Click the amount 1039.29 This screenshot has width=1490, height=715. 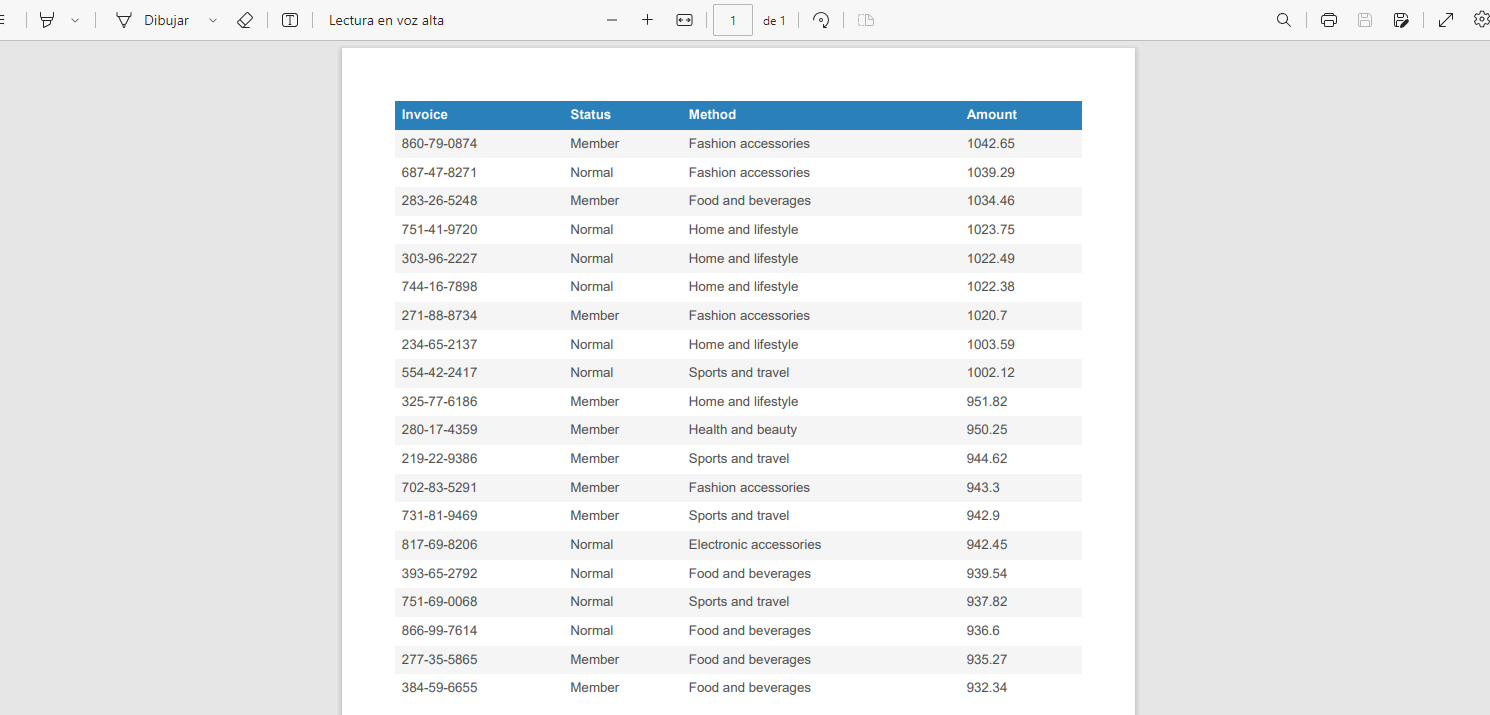pos(990,173)
